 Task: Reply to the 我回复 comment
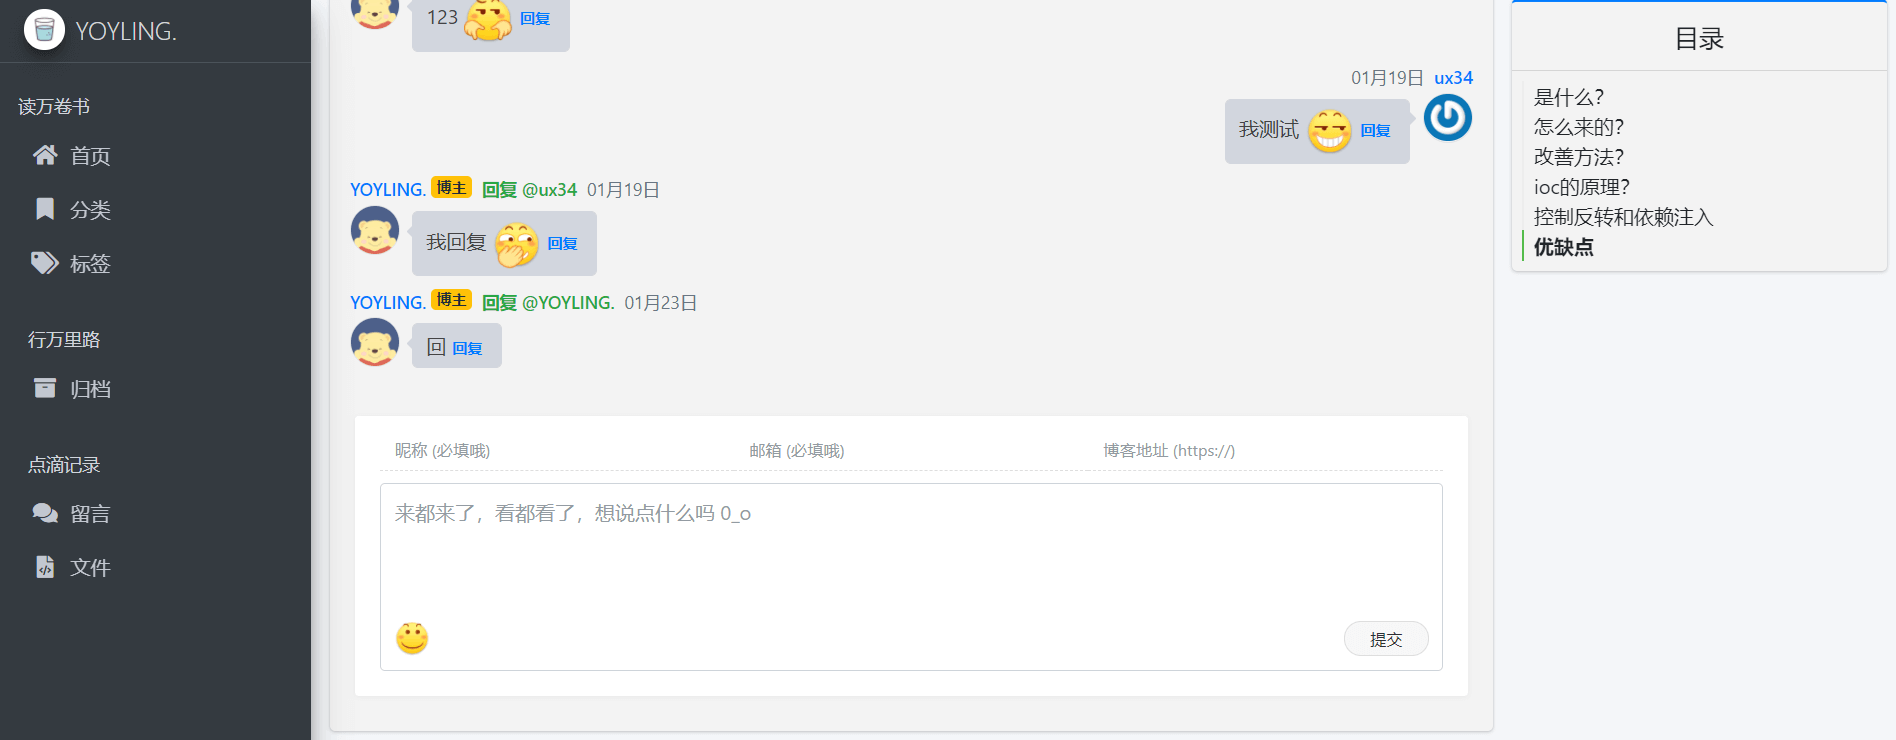click(562, 244)
